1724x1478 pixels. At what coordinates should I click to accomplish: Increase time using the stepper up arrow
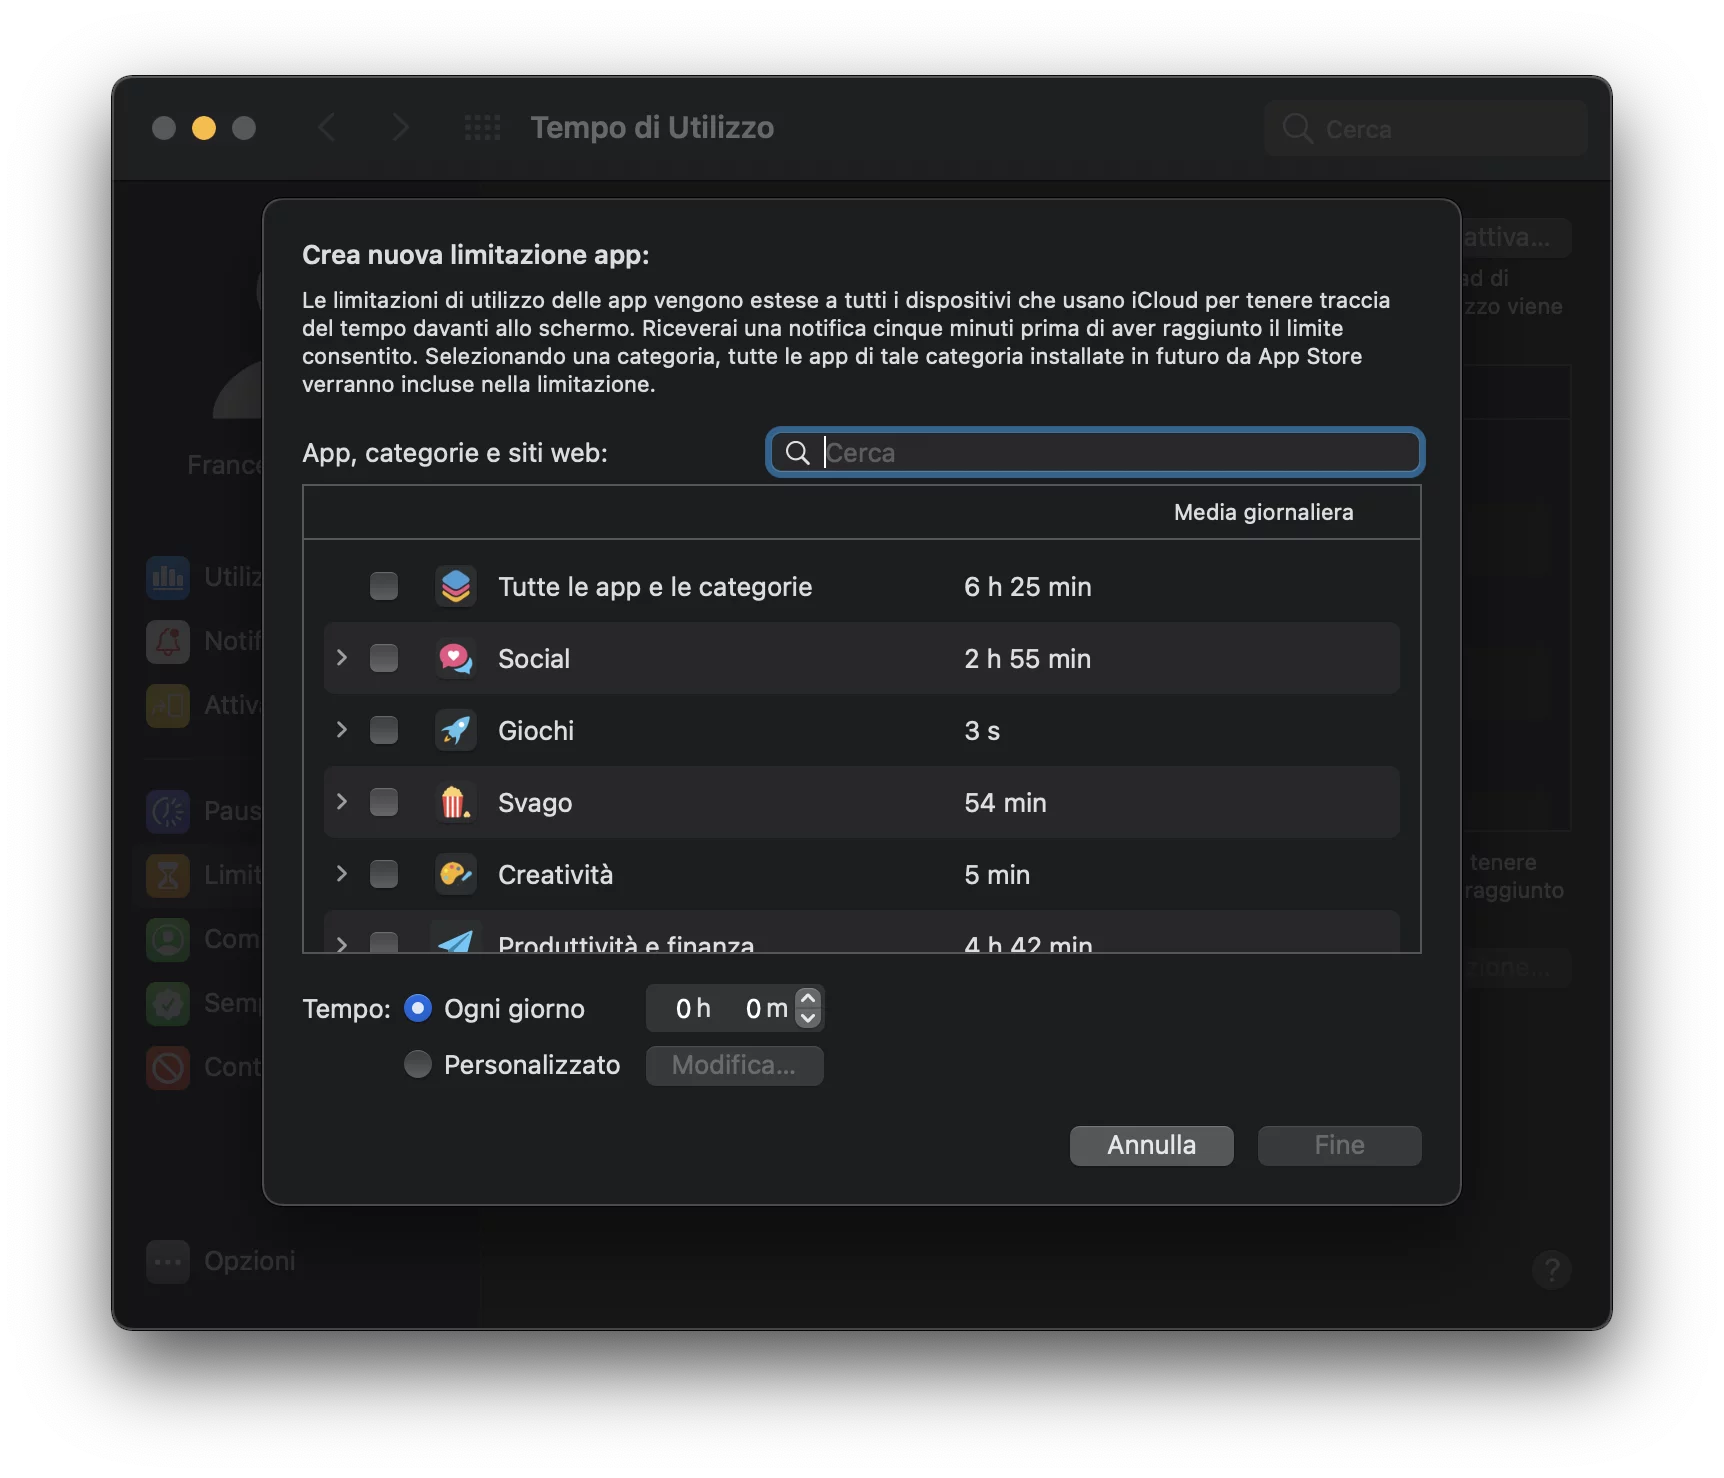(x=808, y=998)
